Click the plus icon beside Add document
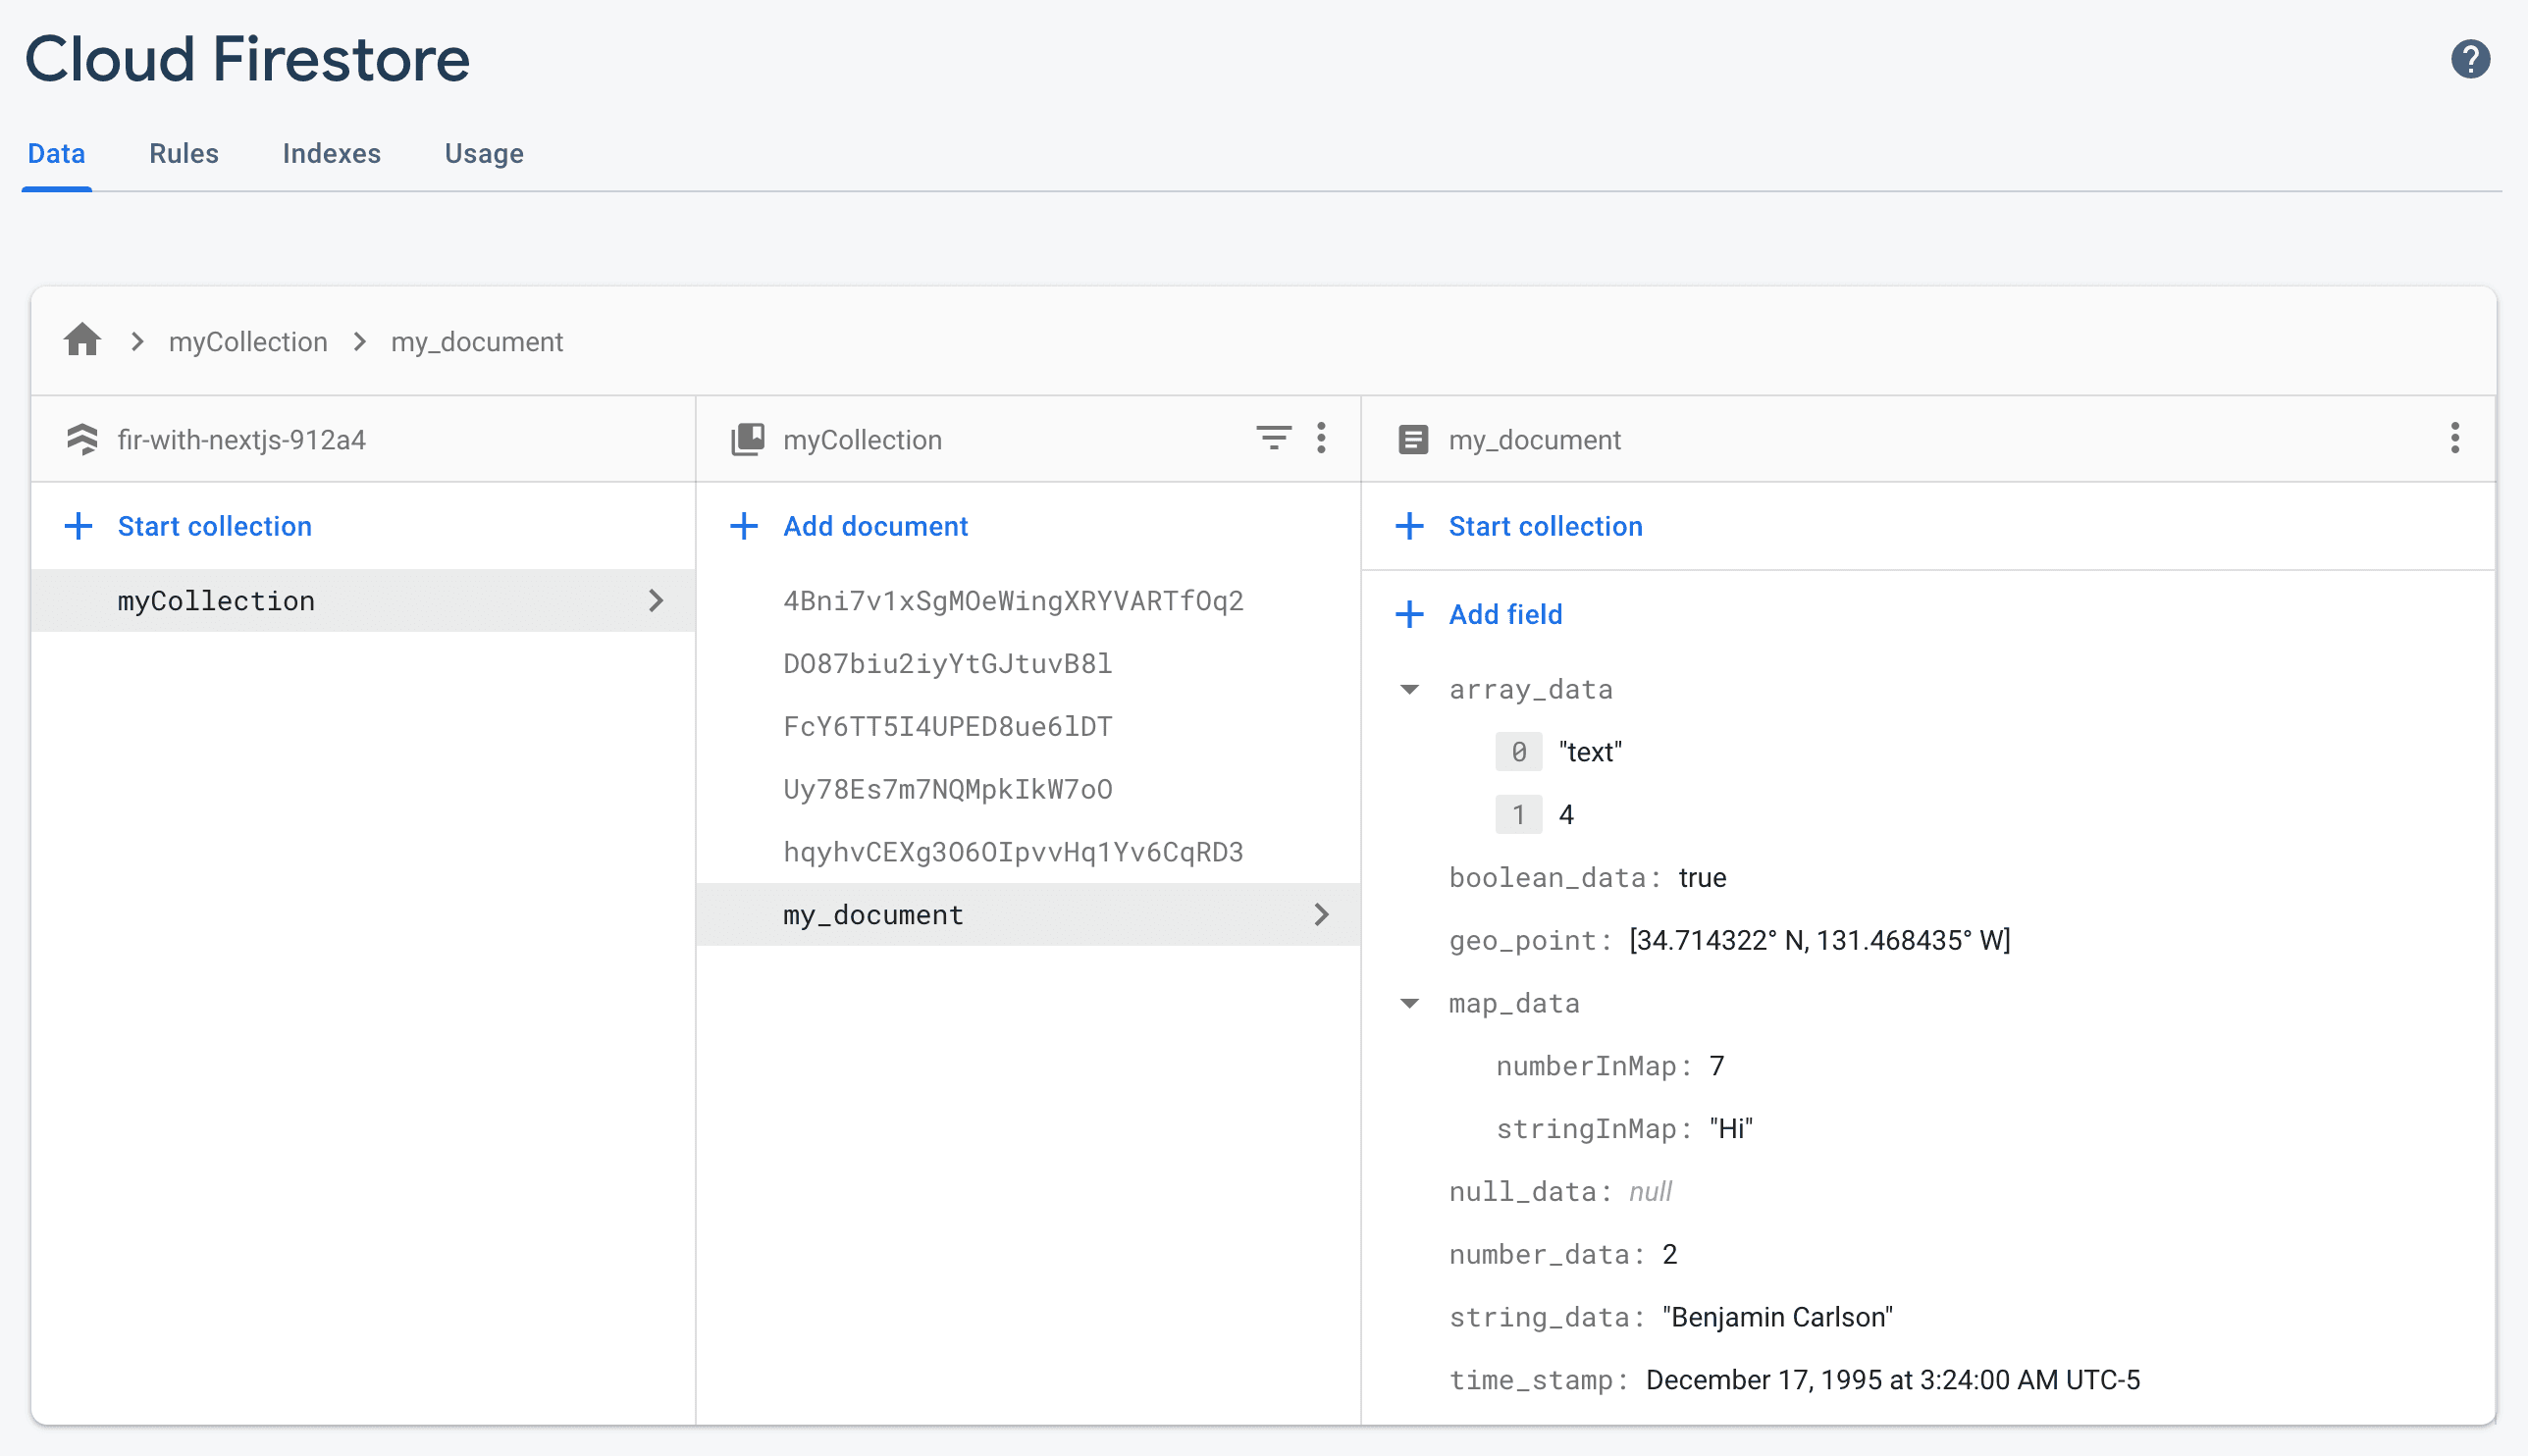The width and height of the screenshot is (2528, 1456). [743, 526]
